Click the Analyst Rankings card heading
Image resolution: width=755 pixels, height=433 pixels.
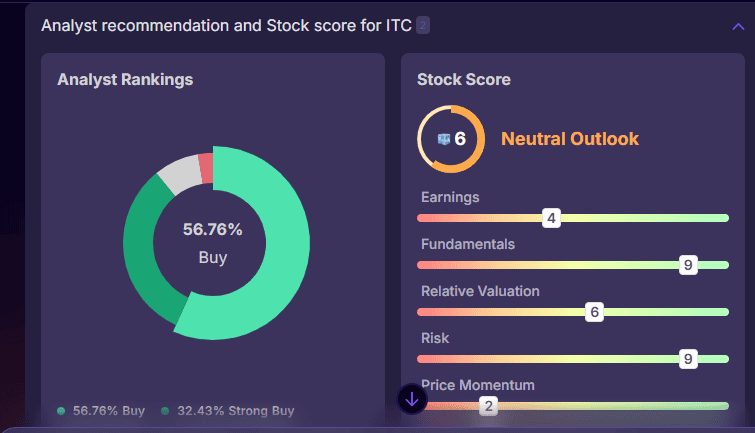(x=125, y=79)
